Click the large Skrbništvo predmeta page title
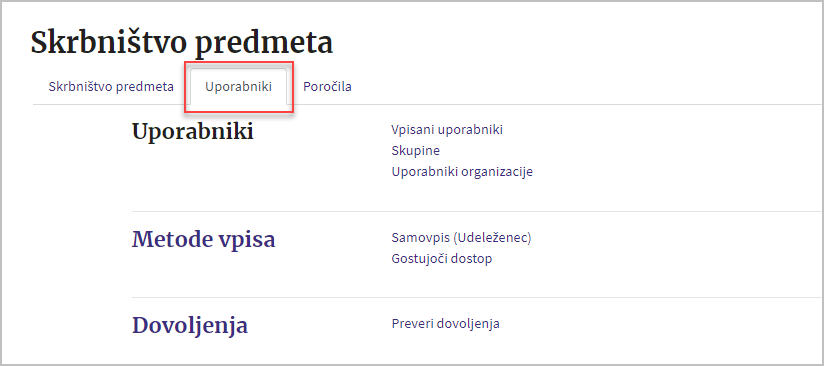824x366 pixels. pos(182,43)
